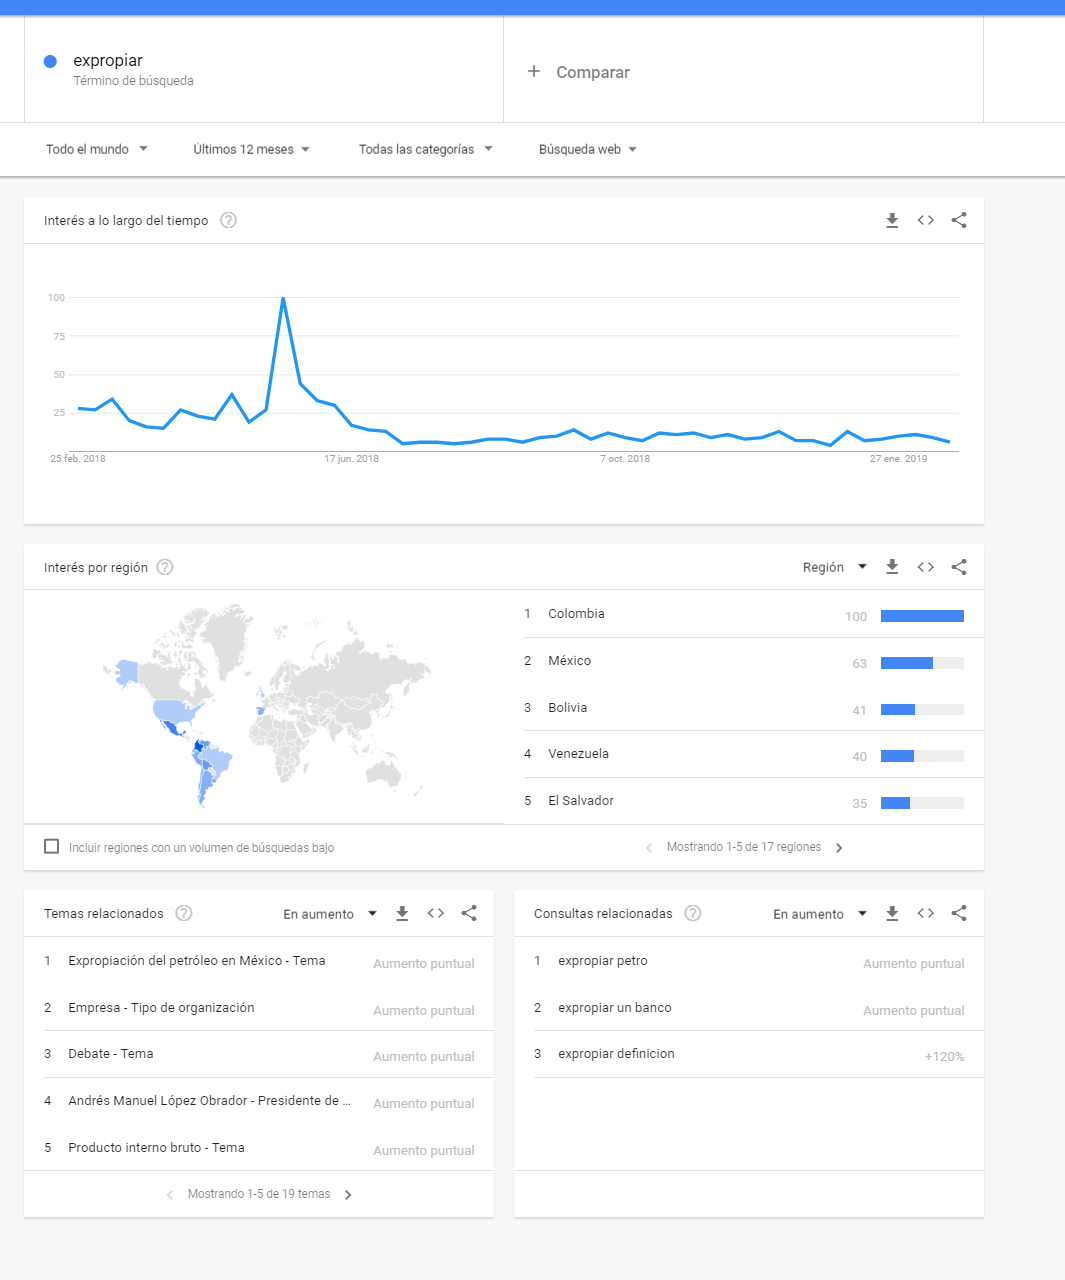Open the Colombia region entry
1065x1280 pixels.
pyautogui.click(x=754, y=614)
